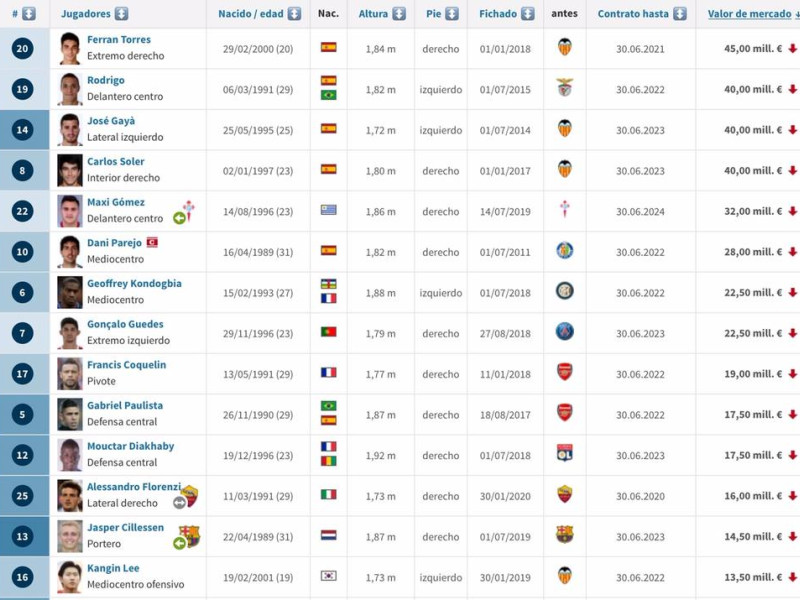This screenshot has width=800, height=600.
Task: Open Geoffrey Kondogbia's name link
Action: coord(134,284)
